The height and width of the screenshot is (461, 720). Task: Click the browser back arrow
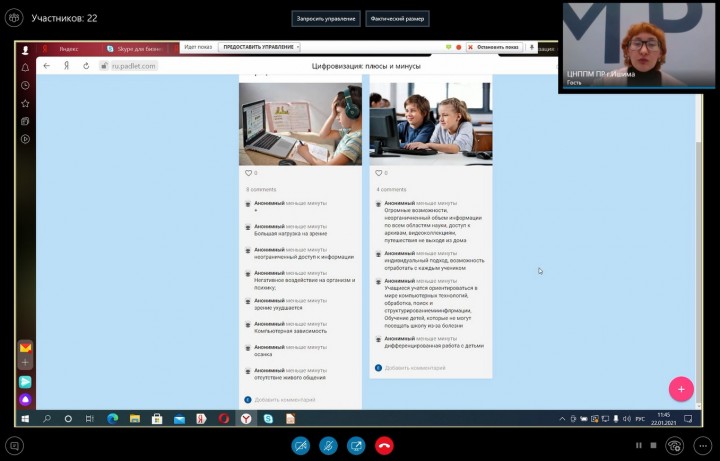(46, 66)
